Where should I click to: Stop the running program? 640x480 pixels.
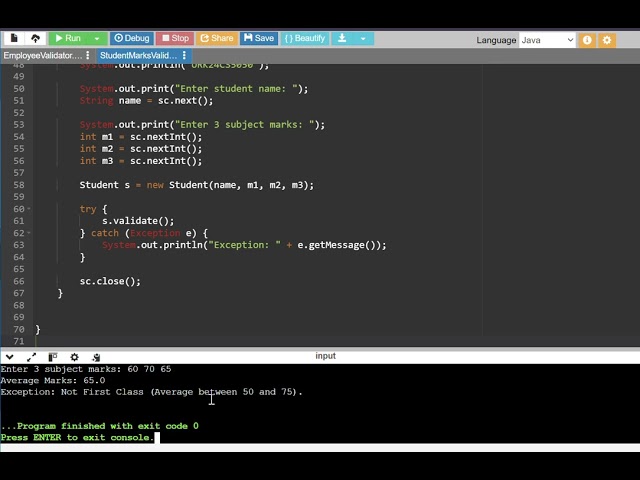click(175, 38)
